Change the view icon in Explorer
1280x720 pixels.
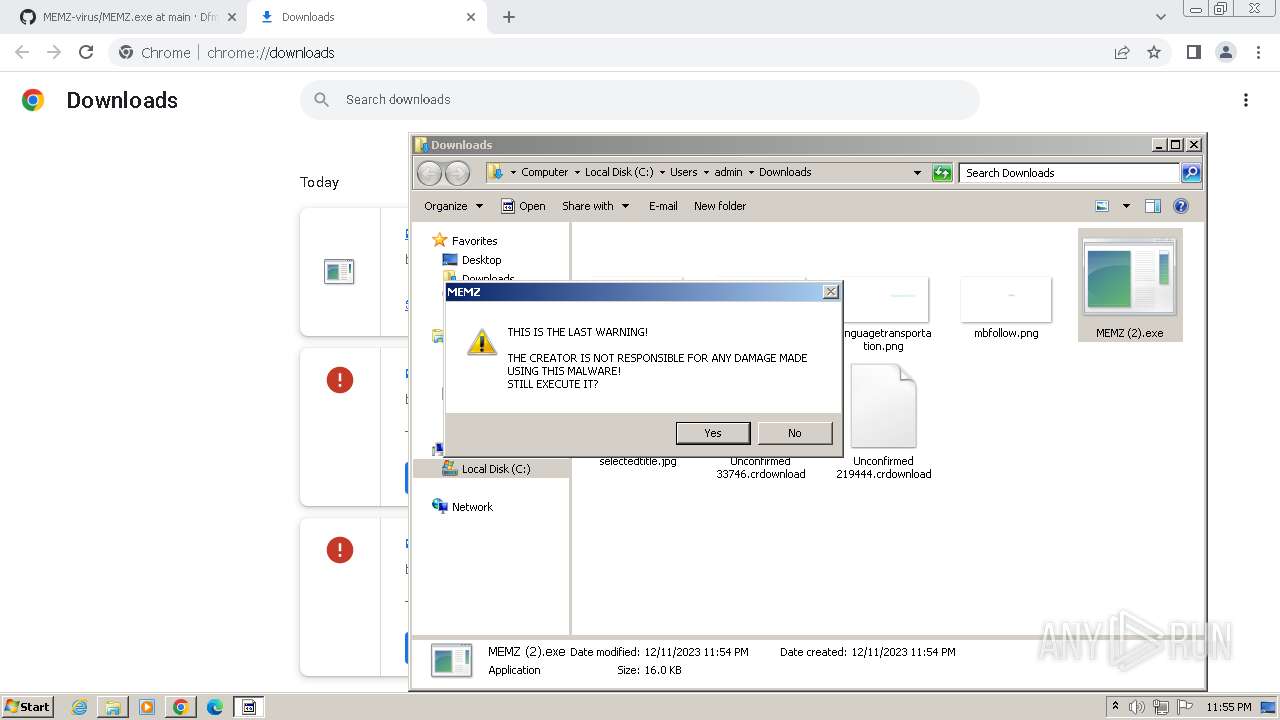point(1102,206)
